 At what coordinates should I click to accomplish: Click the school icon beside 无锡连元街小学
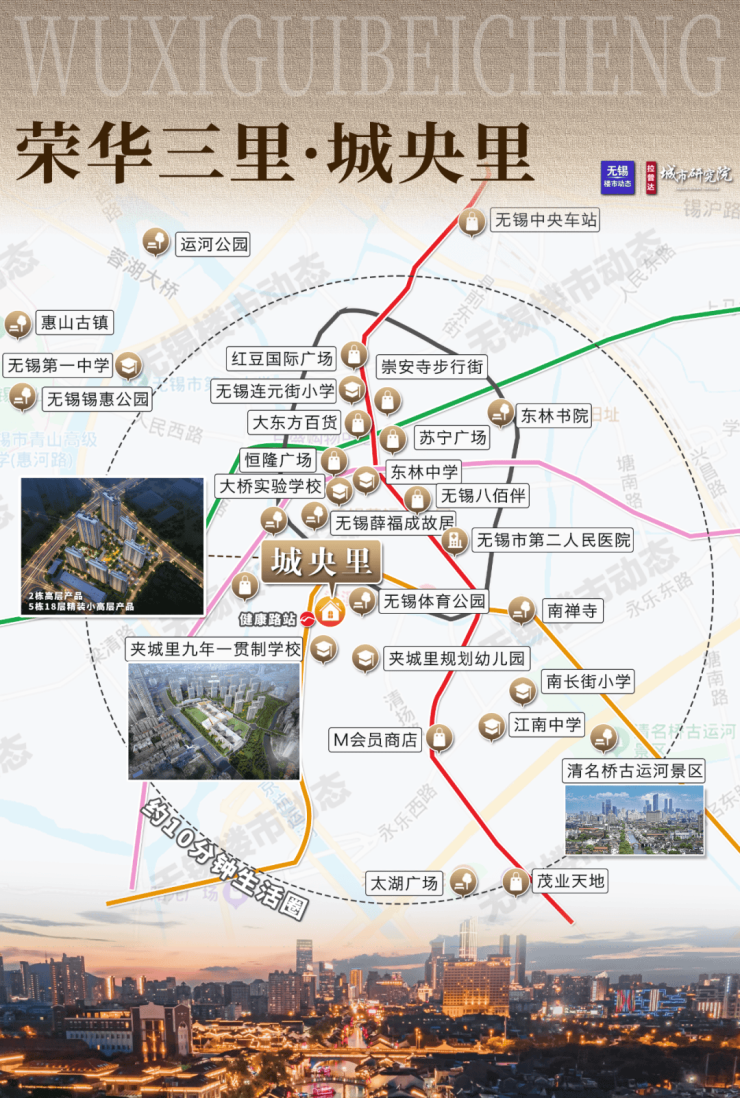pyautogui.click(x=352, y=390)
